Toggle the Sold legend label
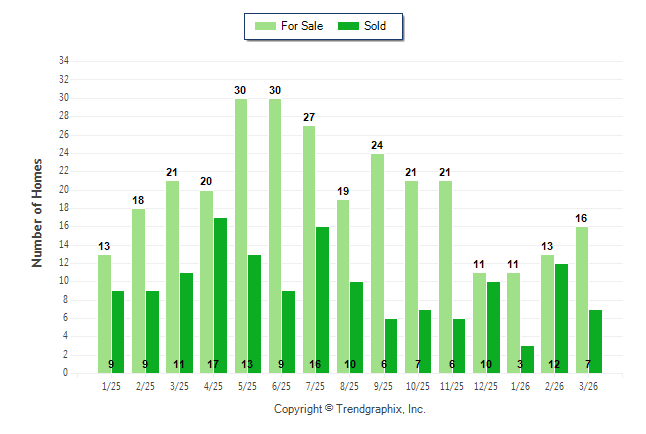The width and height of the screenshot is (646, 434). [x=375, y=26]
